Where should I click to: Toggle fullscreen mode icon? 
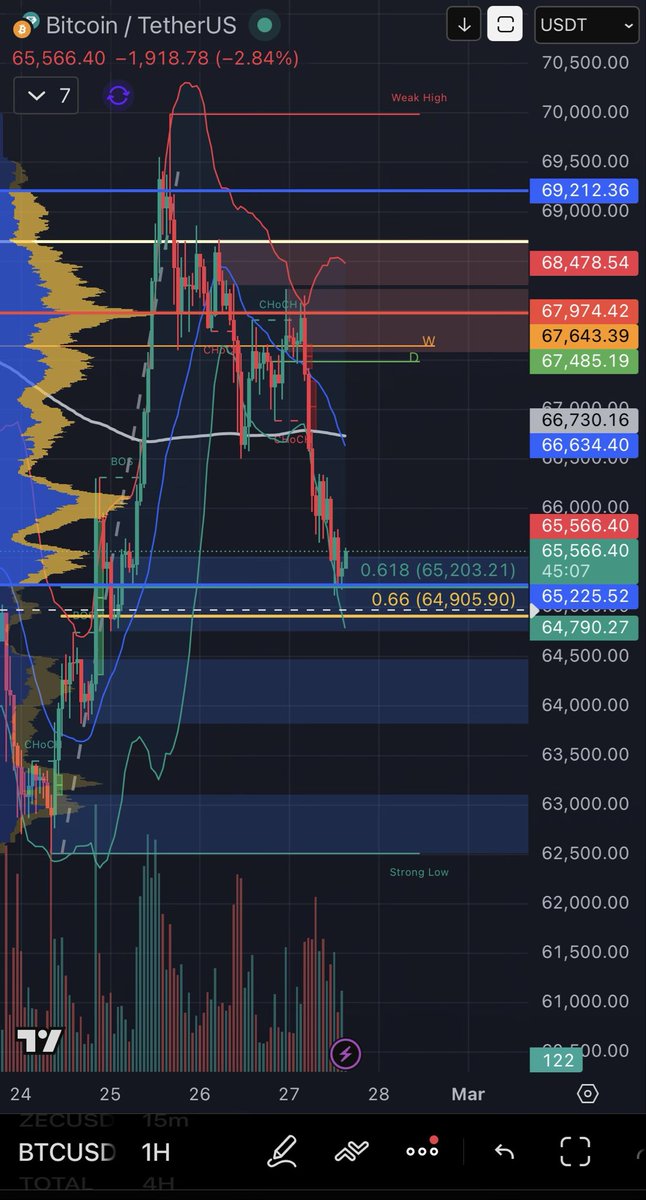(x=575, y=1152)
